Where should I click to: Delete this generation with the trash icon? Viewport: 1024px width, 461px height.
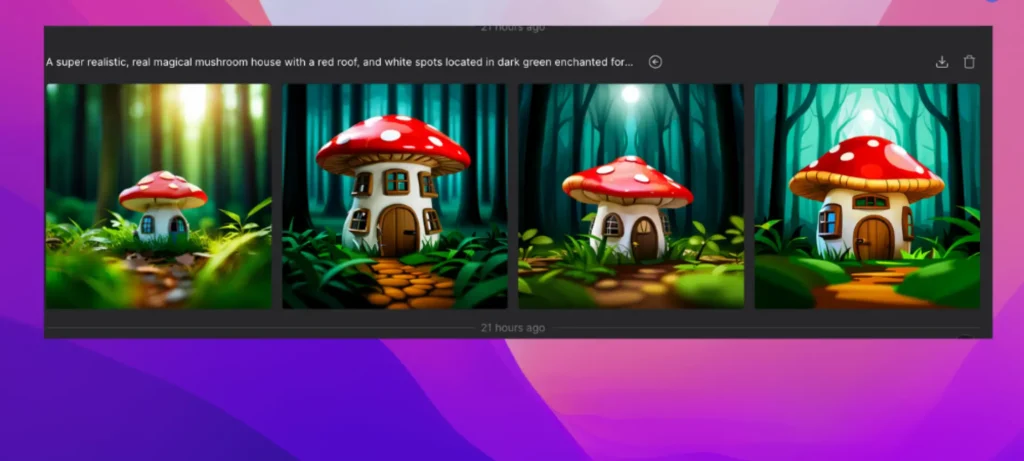point(969,62)
